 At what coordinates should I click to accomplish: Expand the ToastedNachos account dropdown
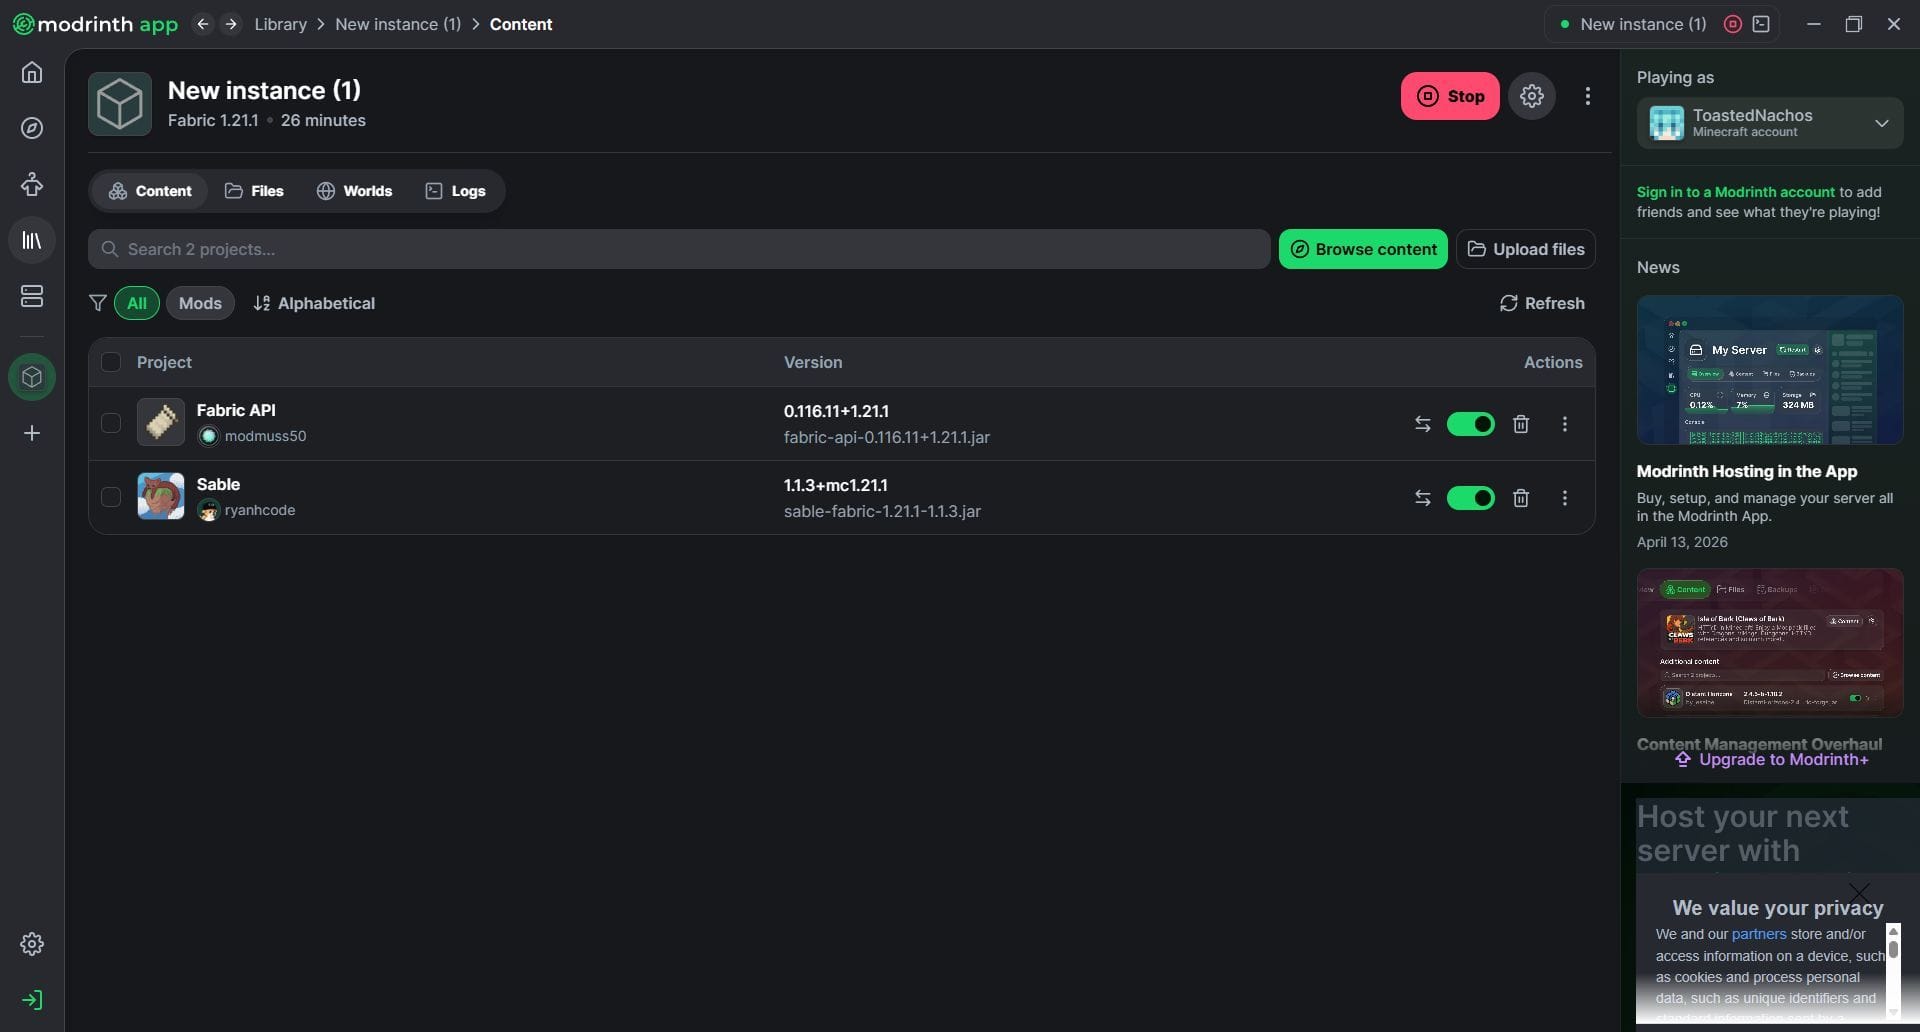tap(1882, 123)
